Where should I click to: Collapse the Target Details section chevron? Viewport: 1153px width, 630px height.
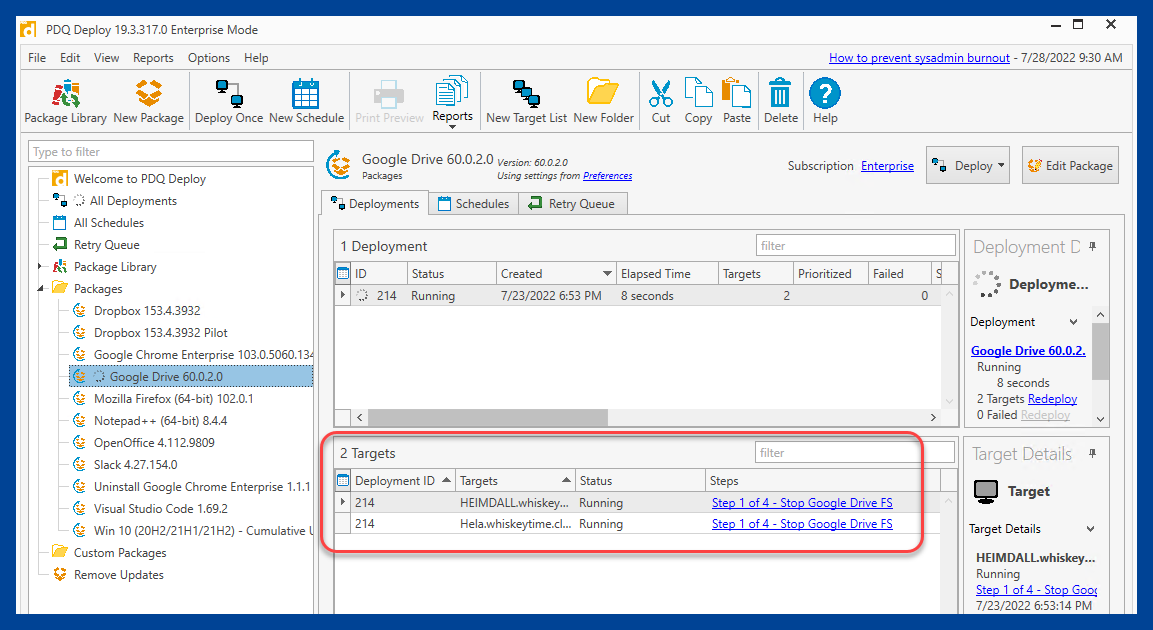(1090, 529)
